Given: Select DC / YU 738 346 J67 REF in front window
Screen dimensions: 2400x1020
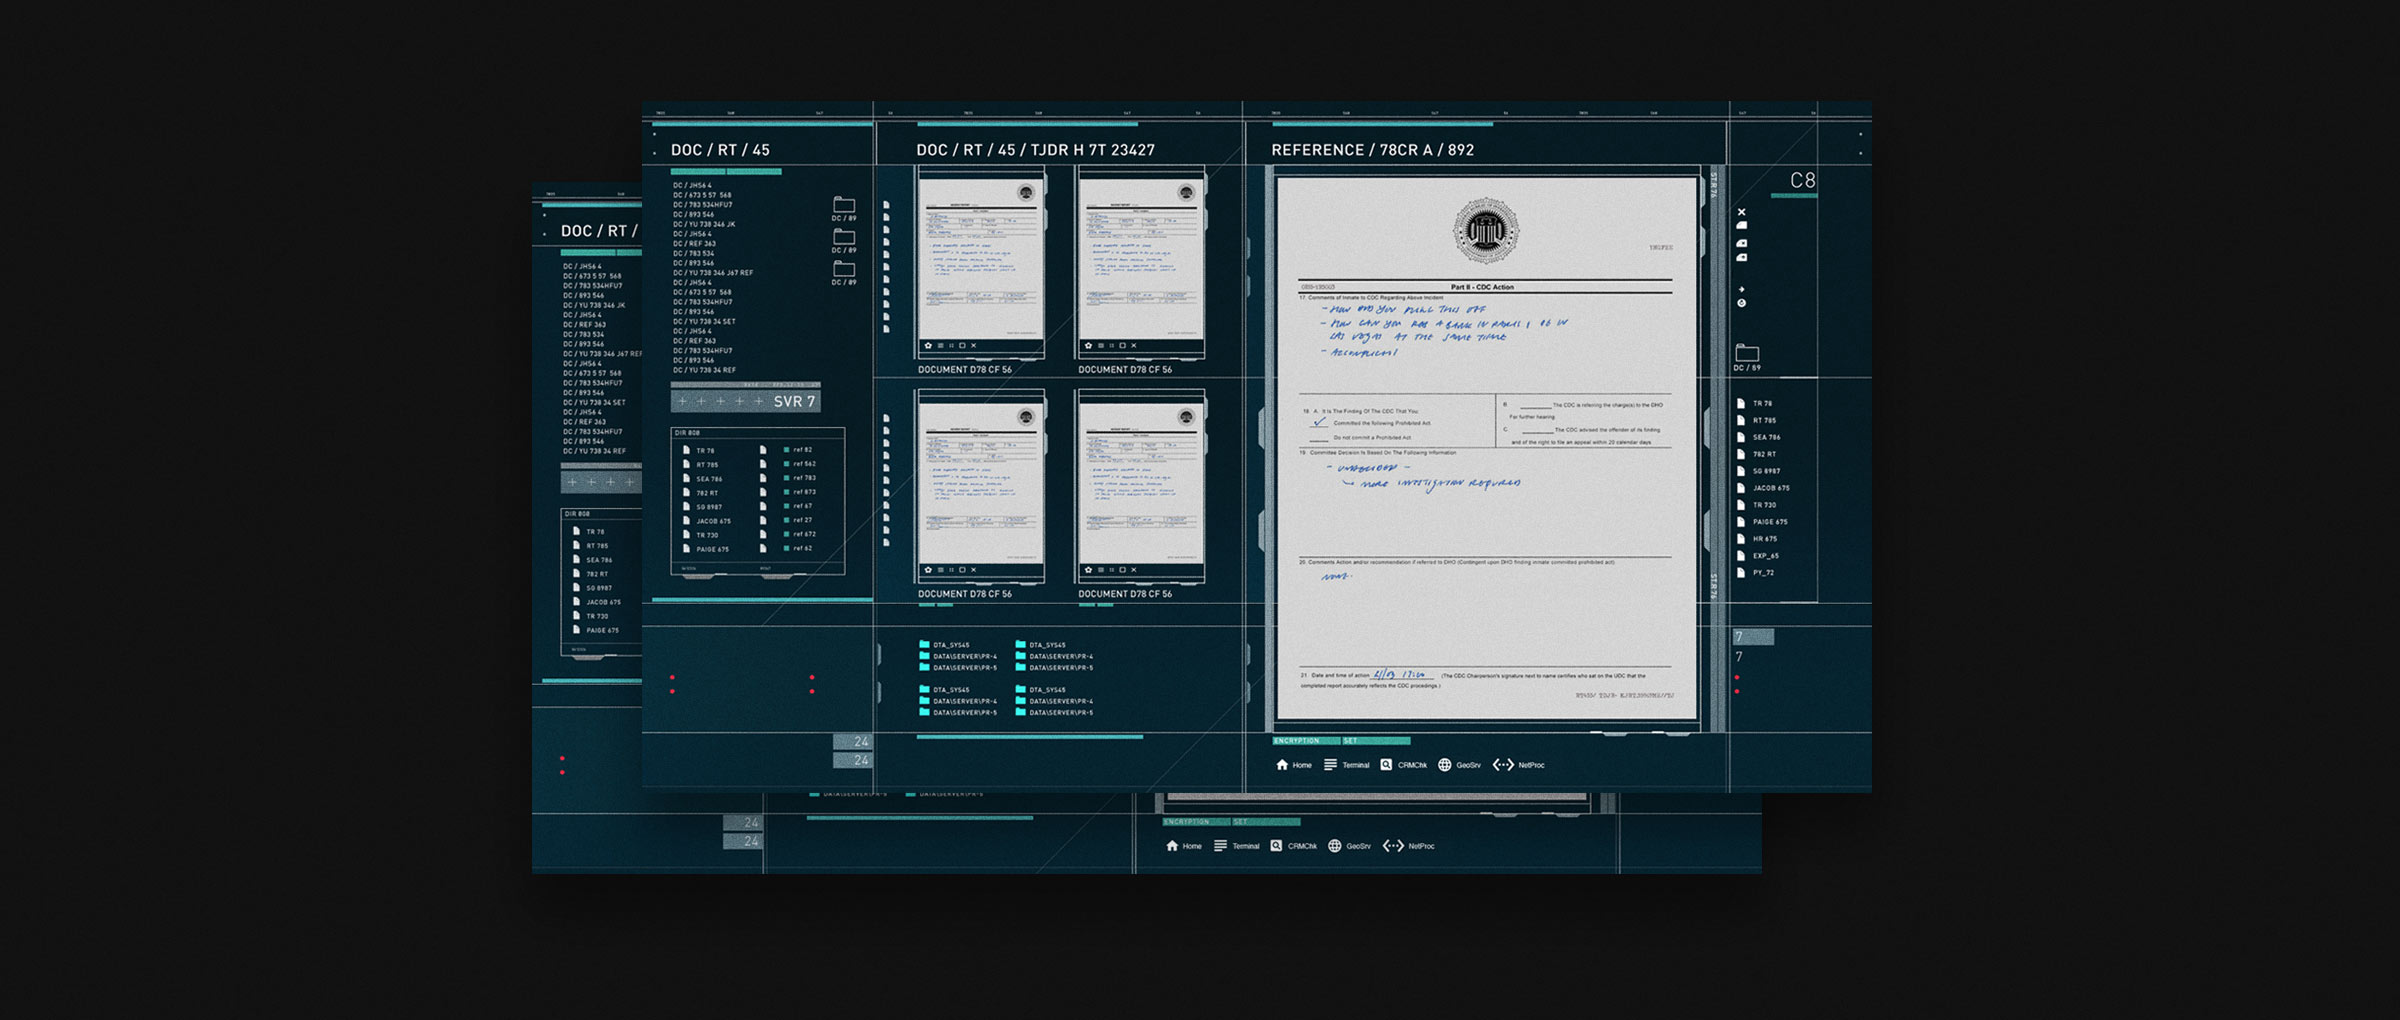Looking at the screenshot, I should (x=713, y=273).
